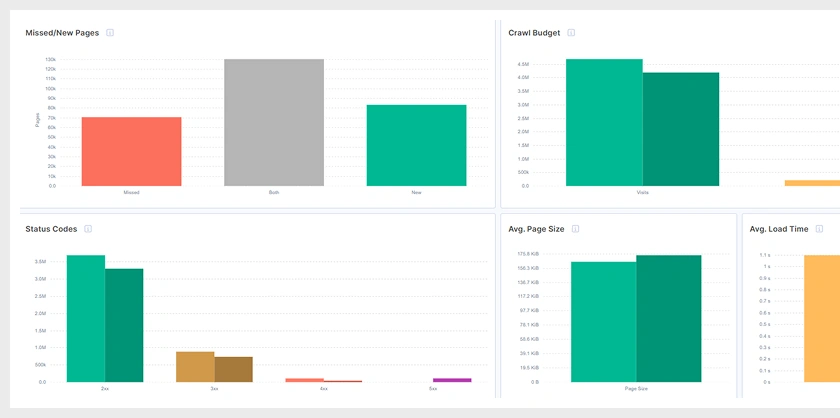Click the light green Visits bar in Crawl Budget

pos(604,122)
